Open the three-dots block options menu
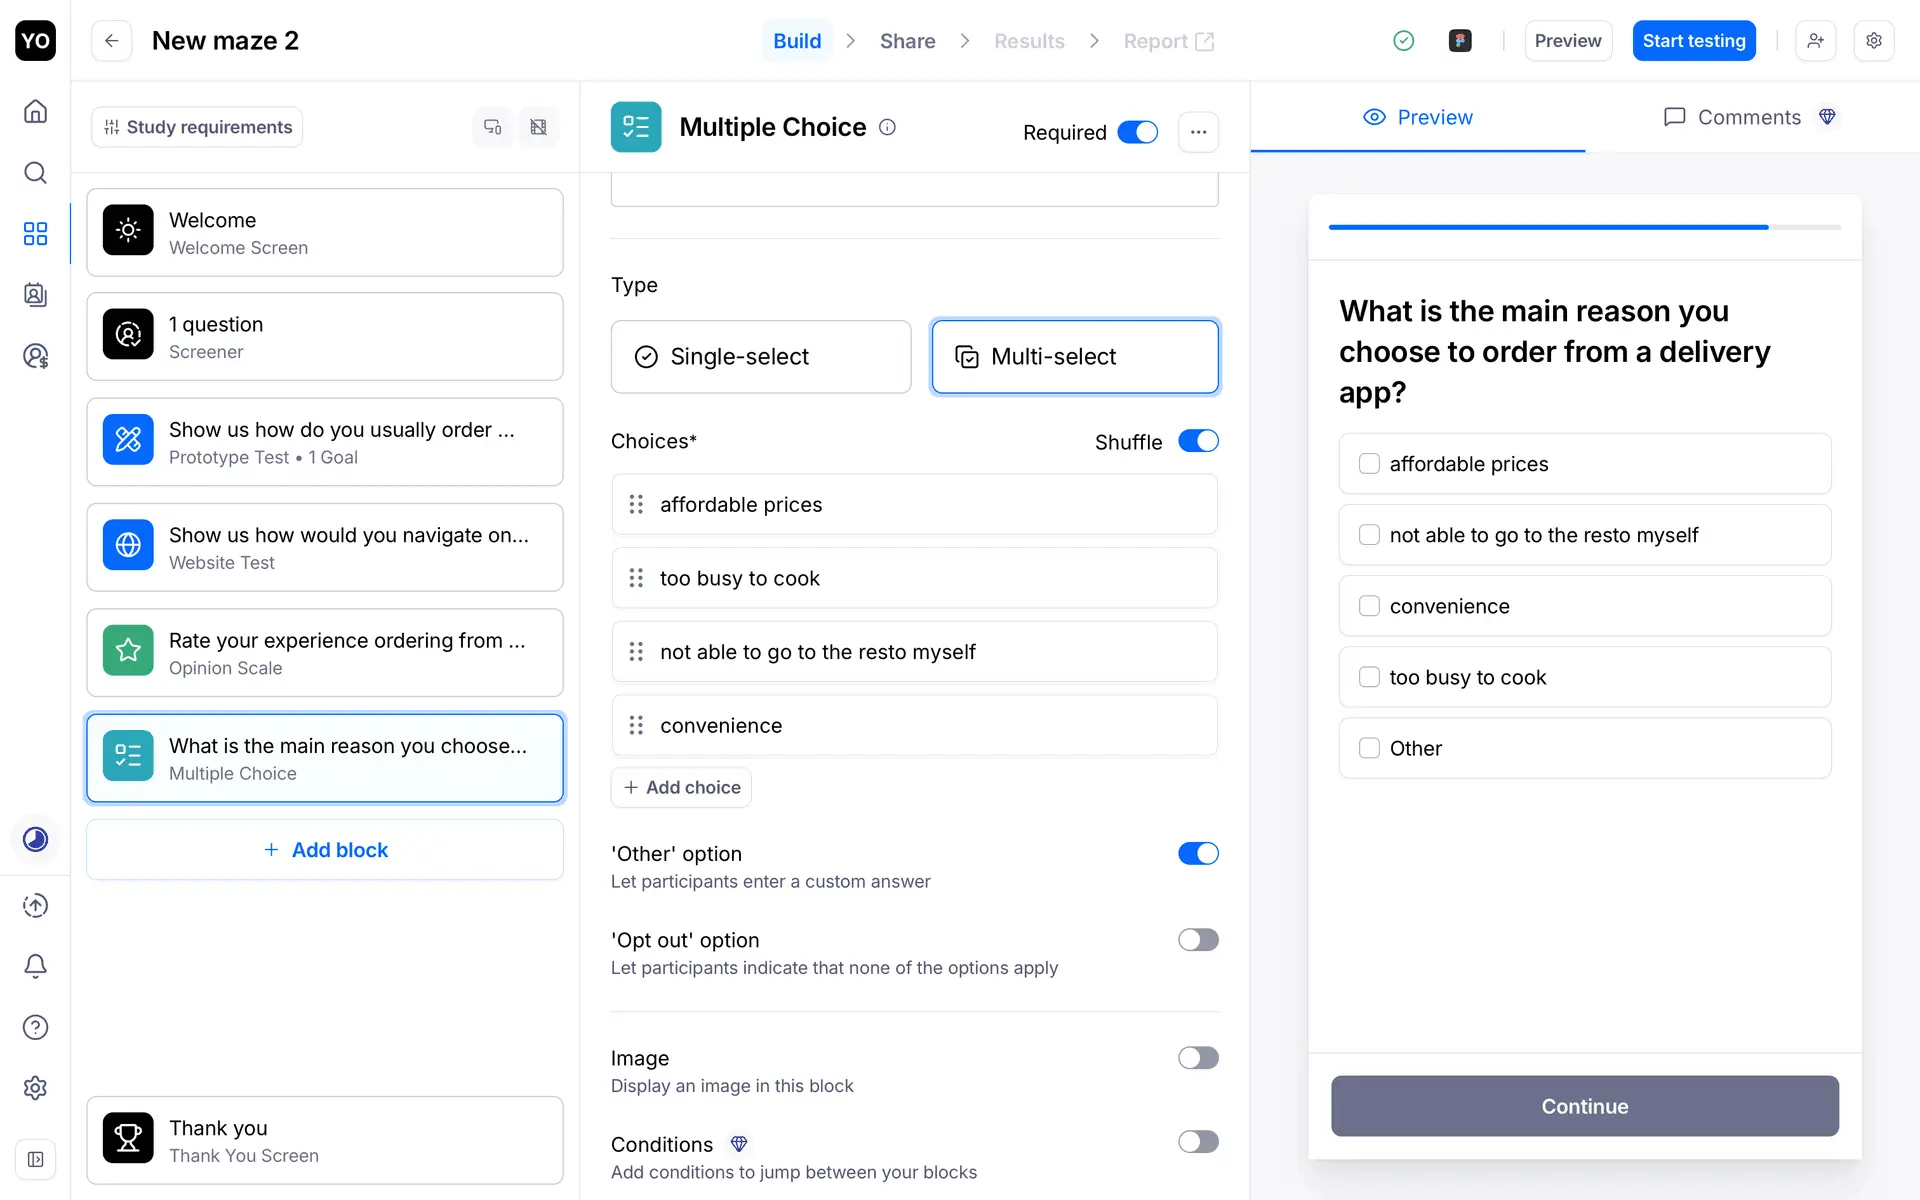The width and height of the screenshot is (1920, 1200). pyautogui.click(x=1198, y=132)
